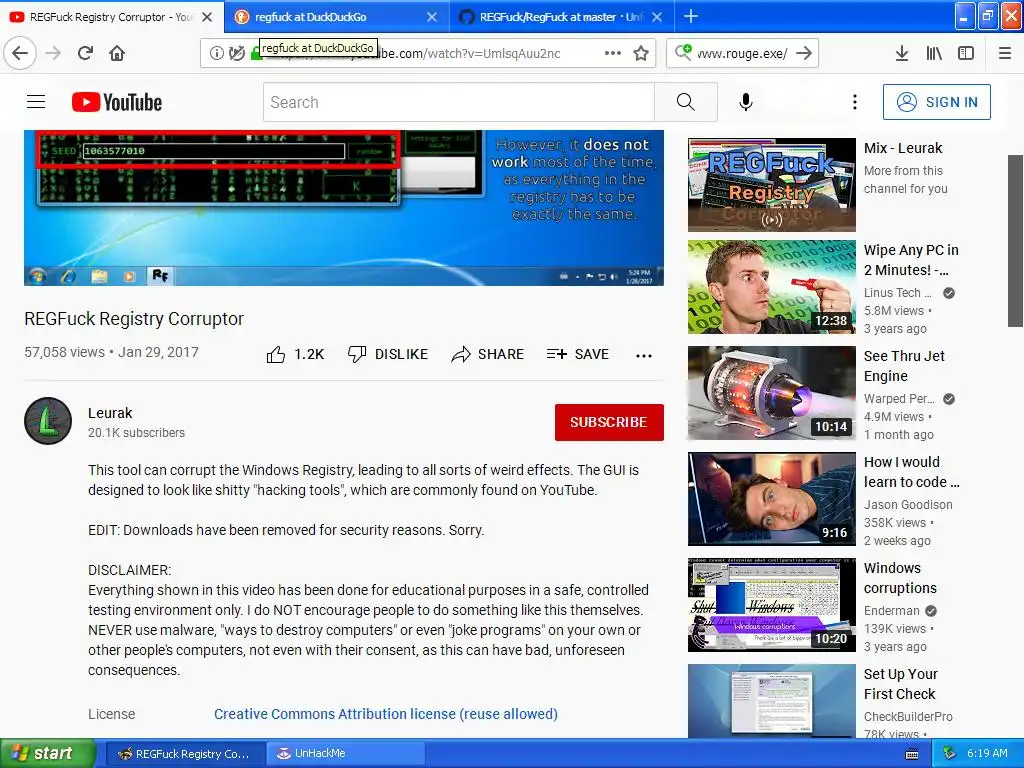Bookmark this page with the star icon
Image resolution: width=1024 pixels, height=768 pixels.
[x=641, y=53]
